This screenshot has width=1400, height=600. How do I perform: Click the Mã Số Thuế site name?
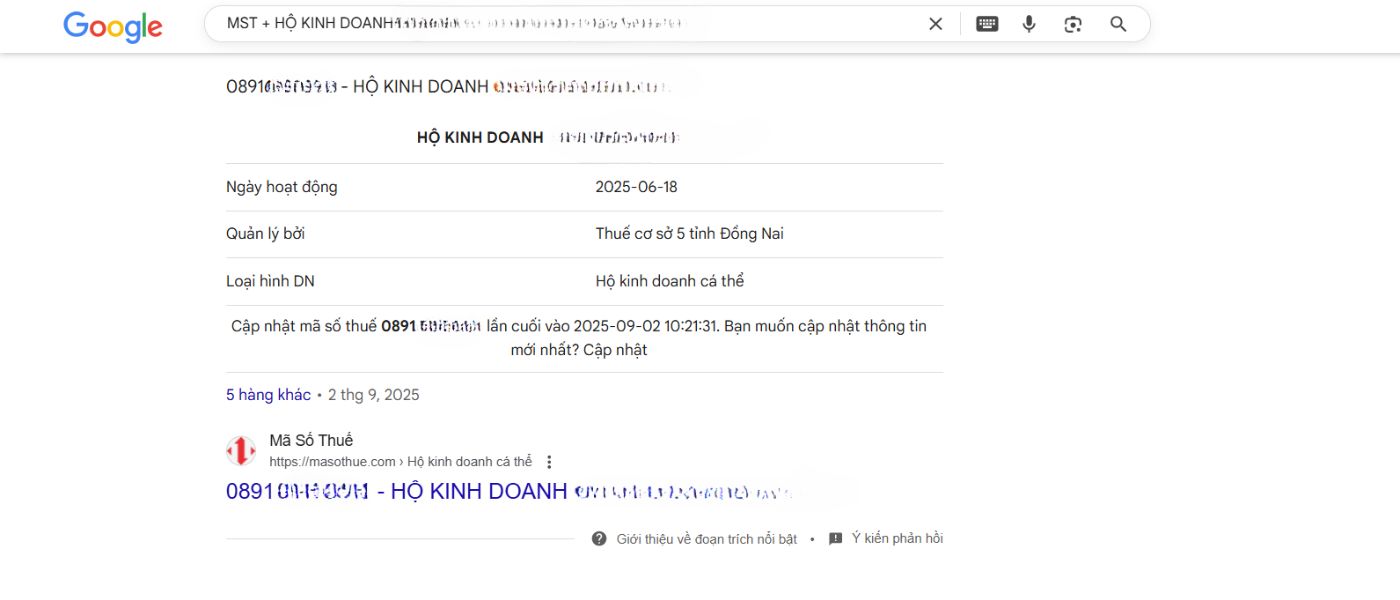[x=311, y=440]
